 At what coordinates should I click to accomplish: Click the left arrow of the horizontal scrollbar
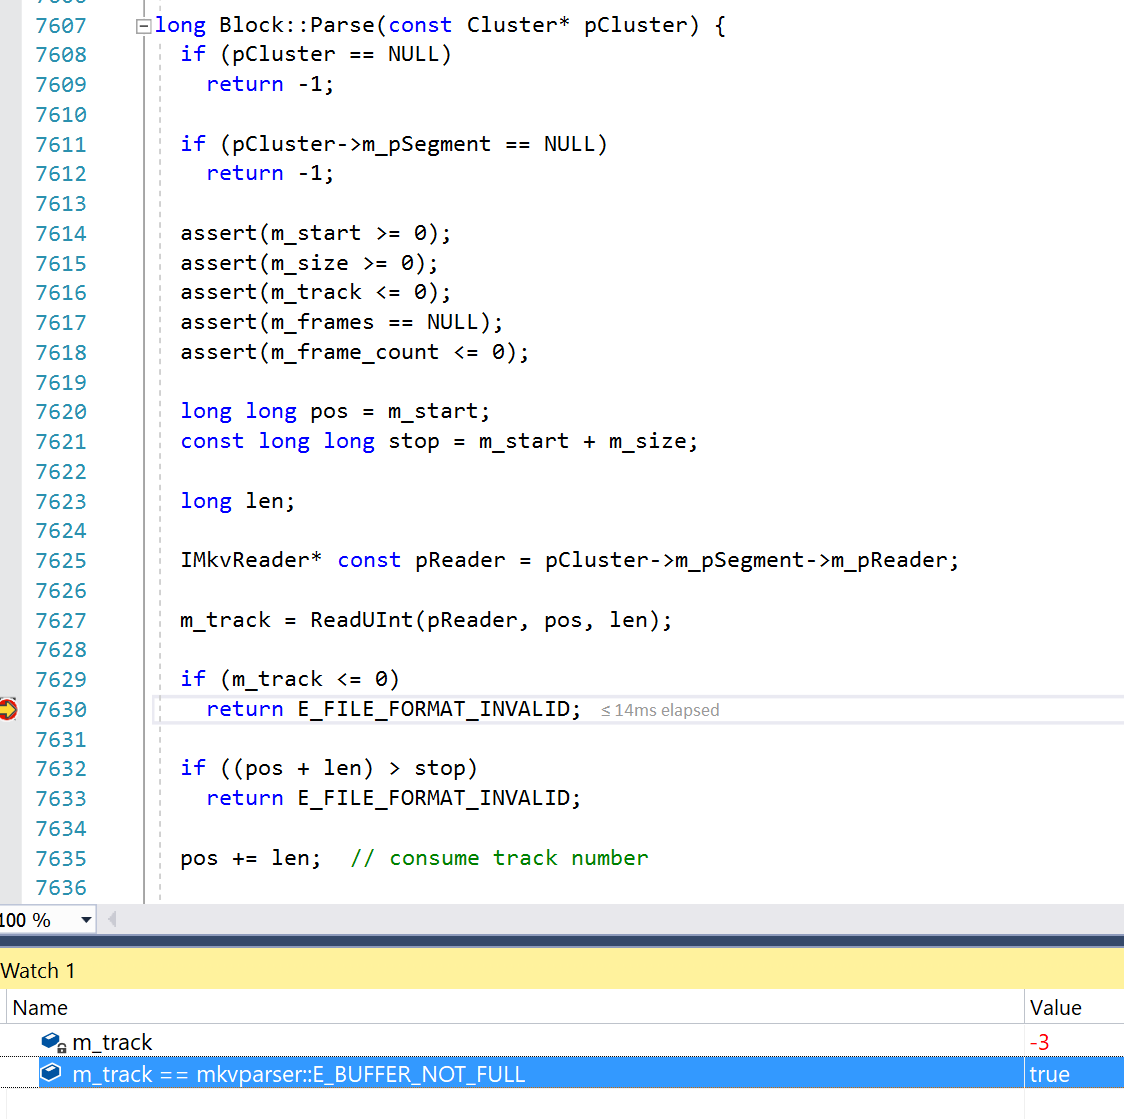[110, 919]
